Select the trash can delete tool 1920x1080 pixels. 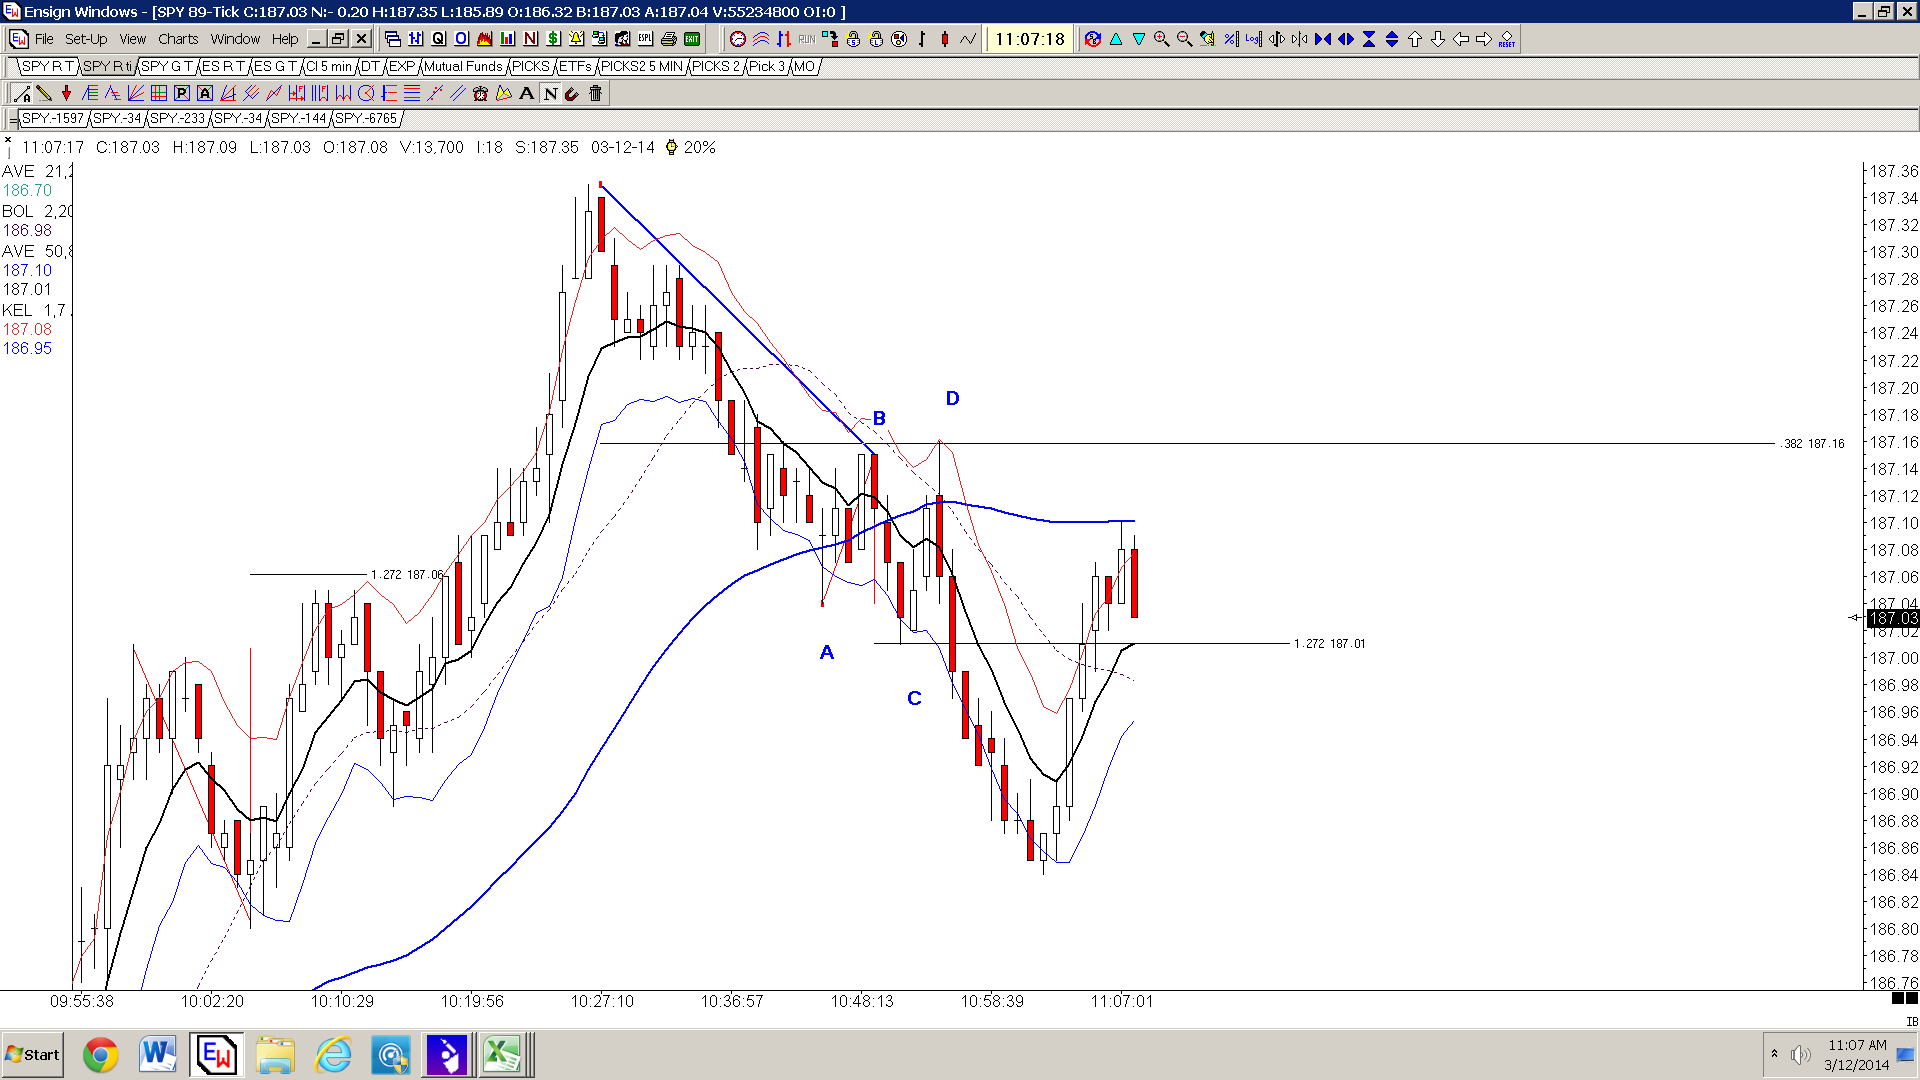tap(595, 93)
